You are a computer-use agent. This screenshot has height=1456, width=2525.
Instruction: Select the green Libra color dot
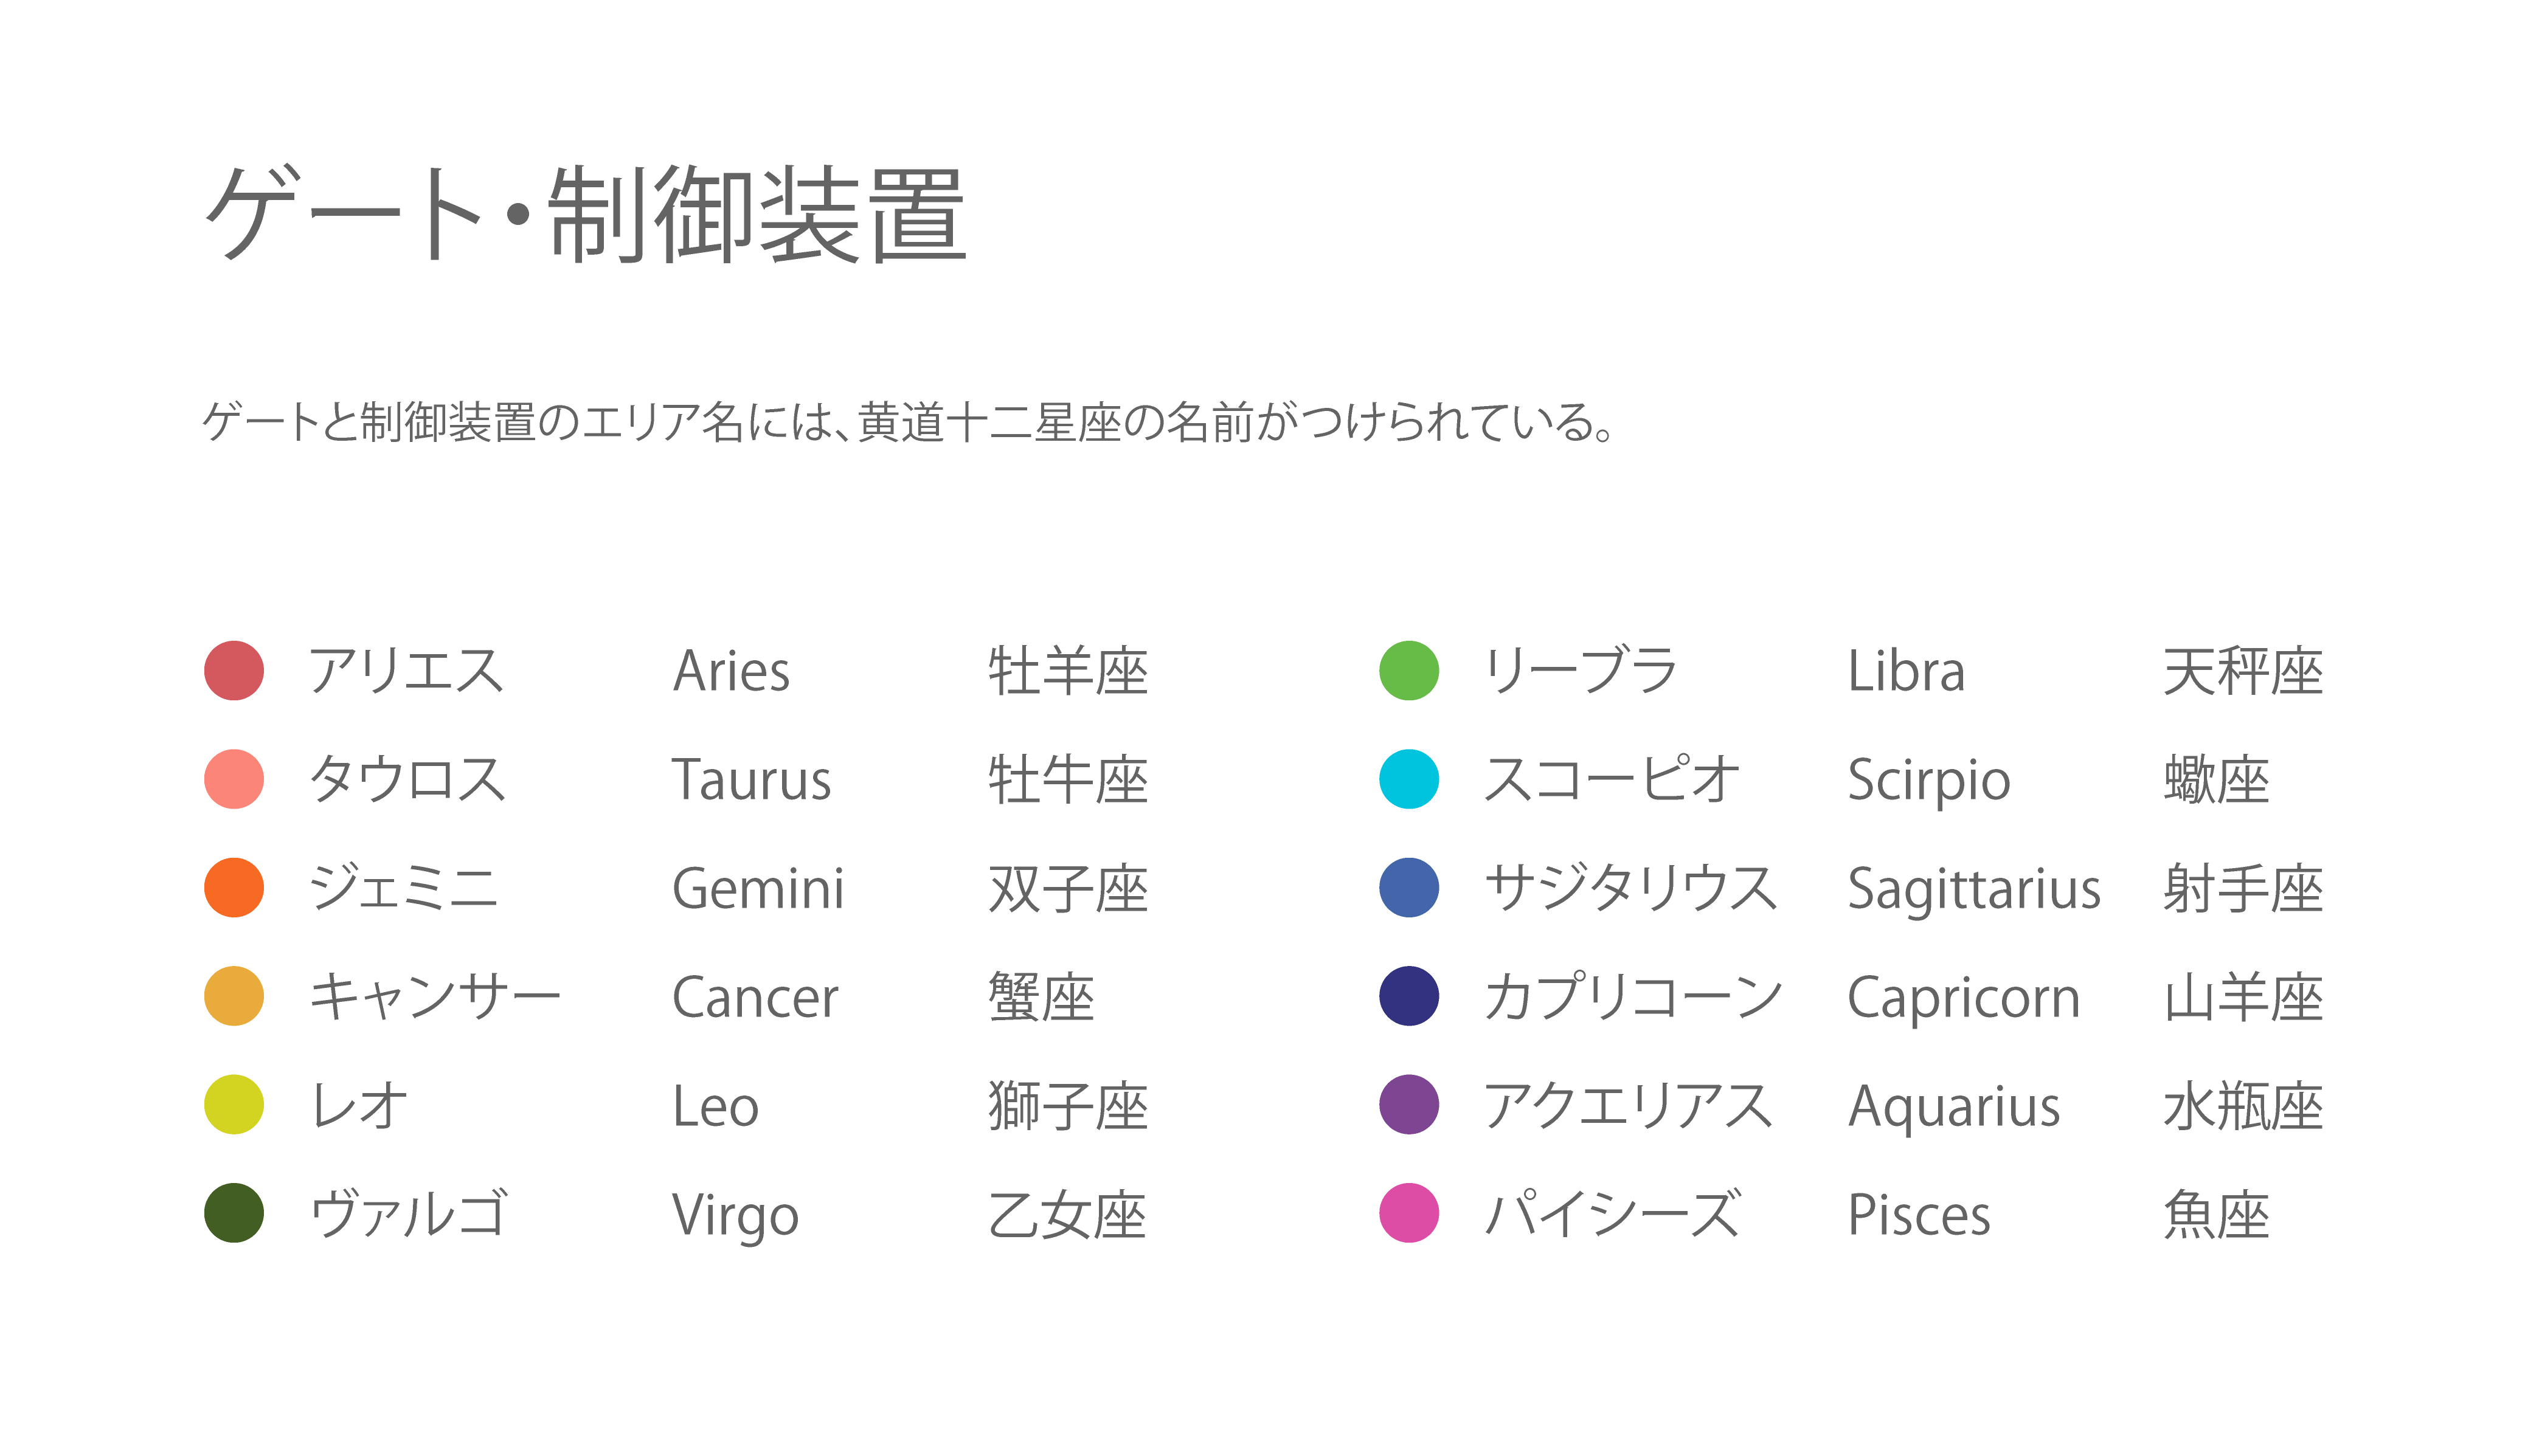click(x=1409, y=670)
